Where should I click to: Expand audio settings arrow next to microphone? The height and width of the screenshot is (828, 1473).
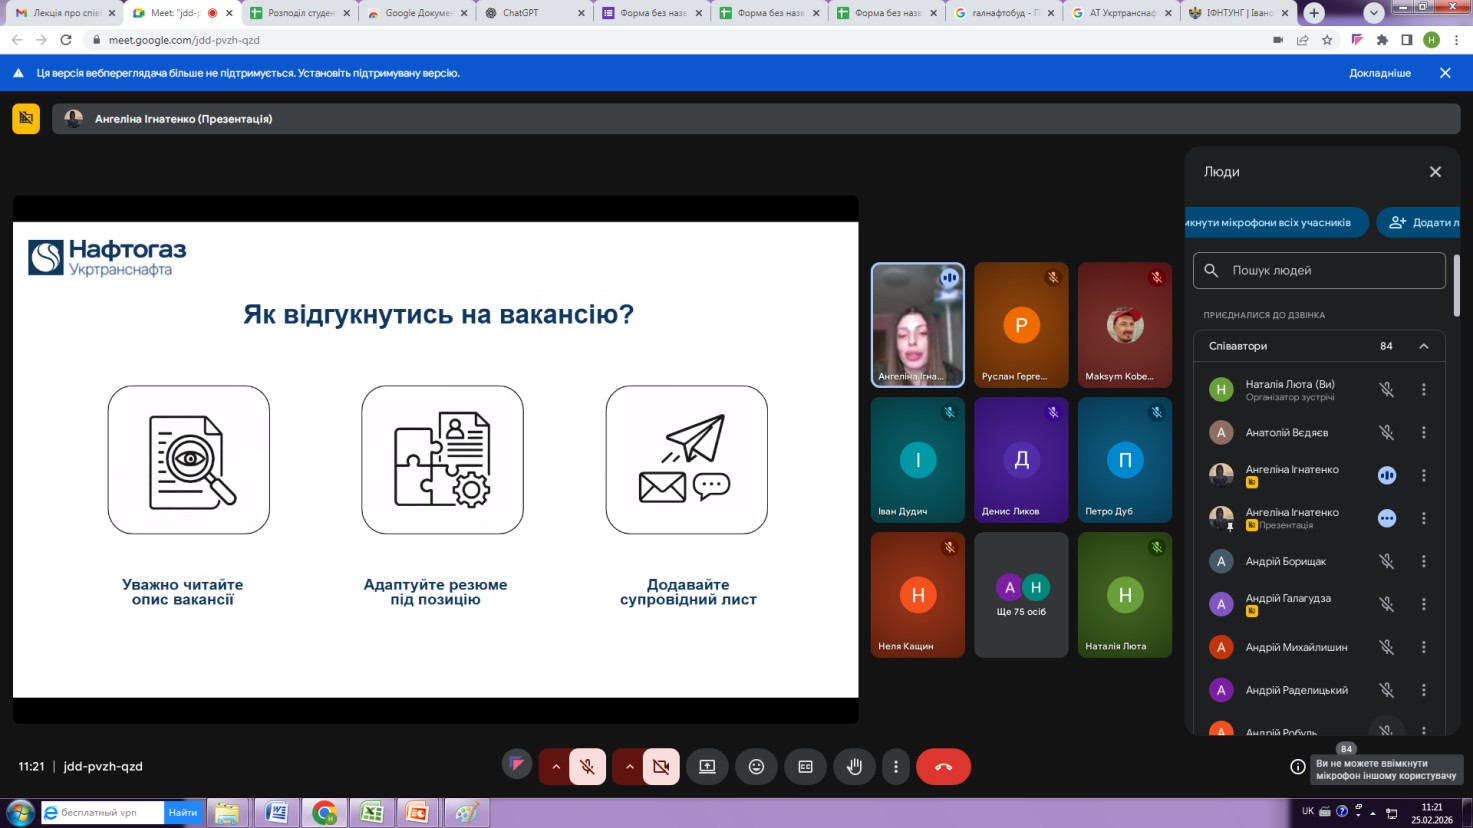tap(555, 767)
